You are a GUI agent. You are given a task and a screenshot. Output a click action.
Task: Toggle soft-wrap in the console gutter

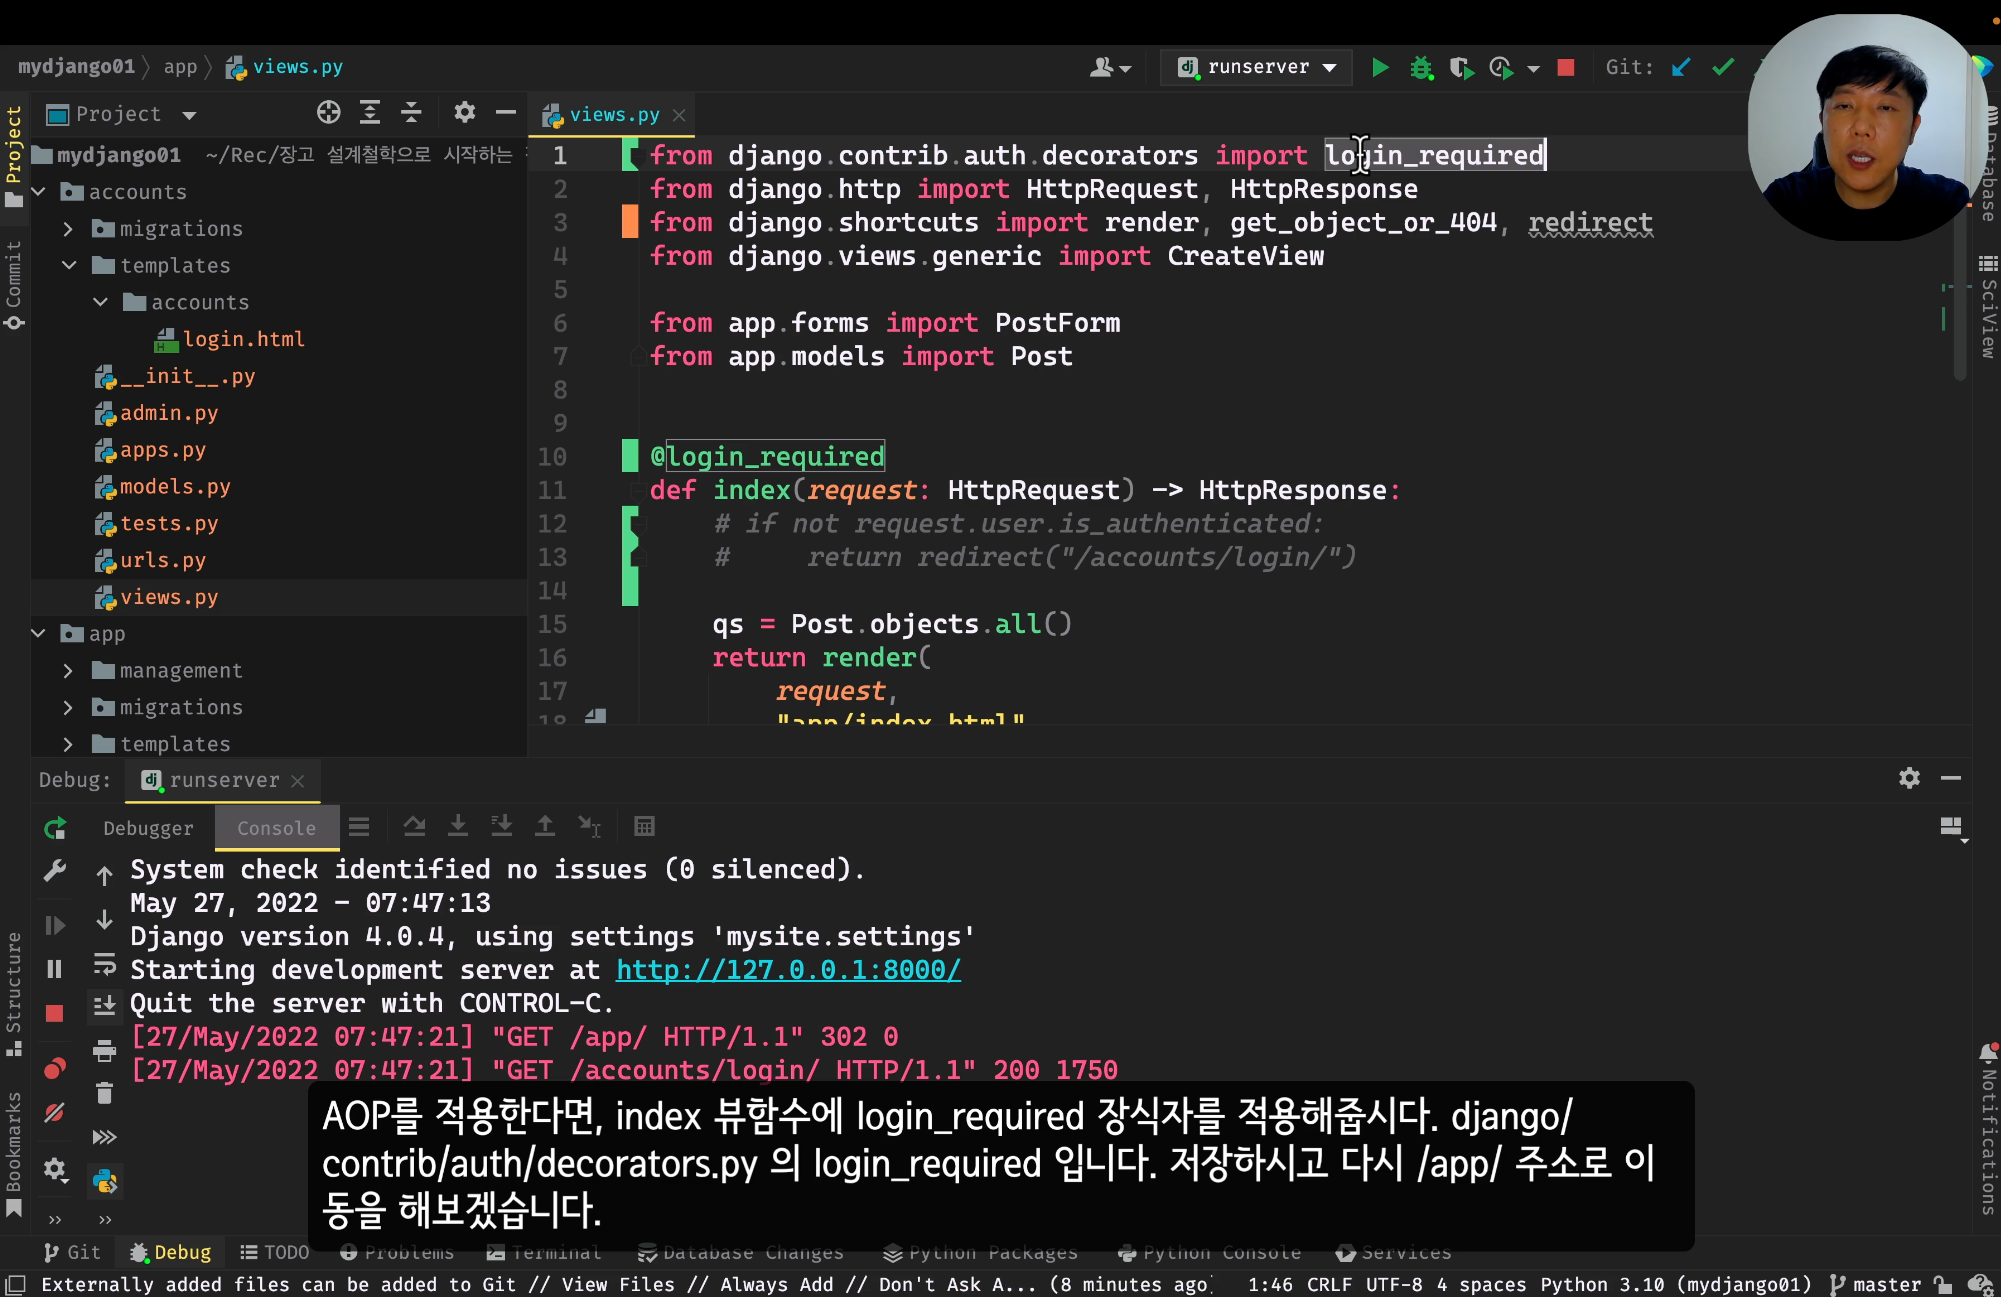[x=104, y=964]
